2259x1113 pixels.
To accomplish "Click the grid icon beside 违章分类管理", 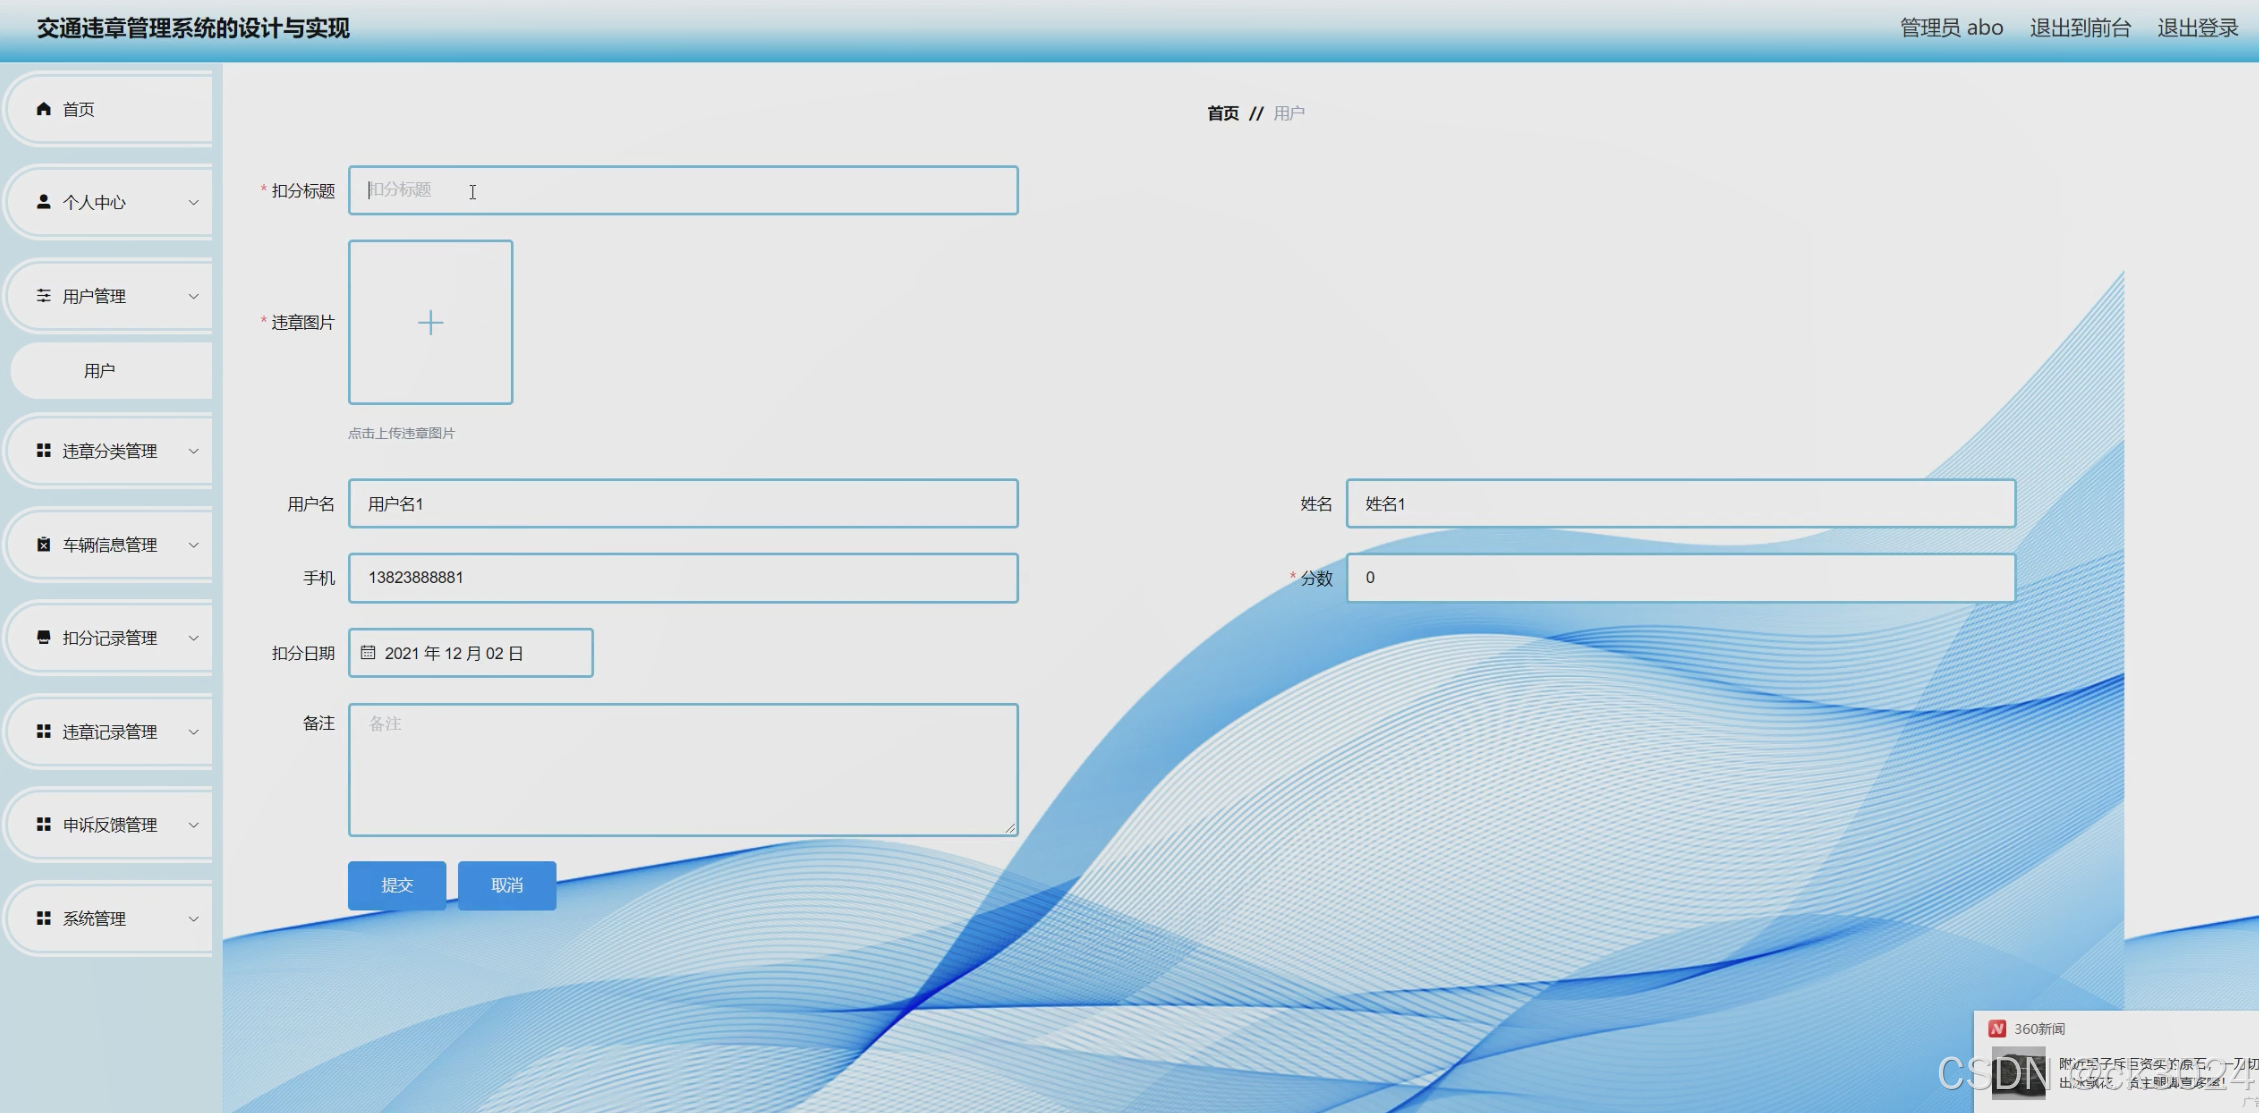I will coord(43,451).
